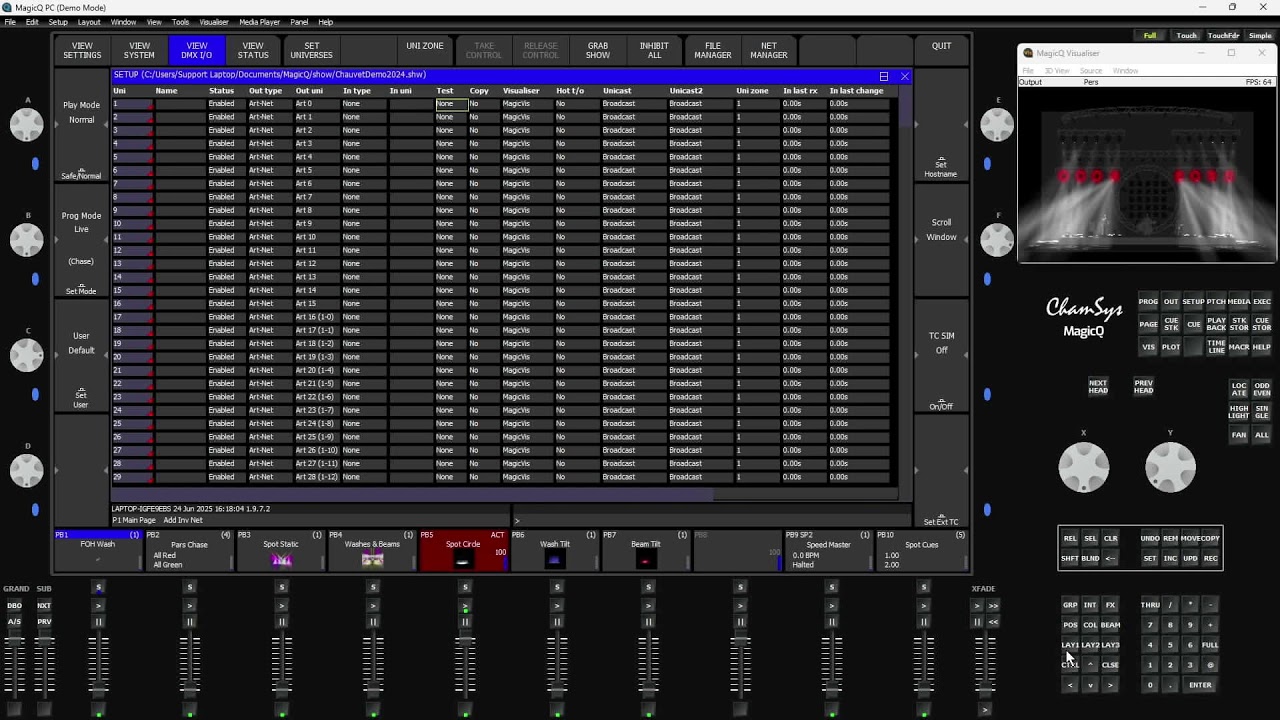Viewport: 1280px width, 720px height.
Task: Click the X encoder wheel
Action: pyautogui.click(x=1084, y=467)
